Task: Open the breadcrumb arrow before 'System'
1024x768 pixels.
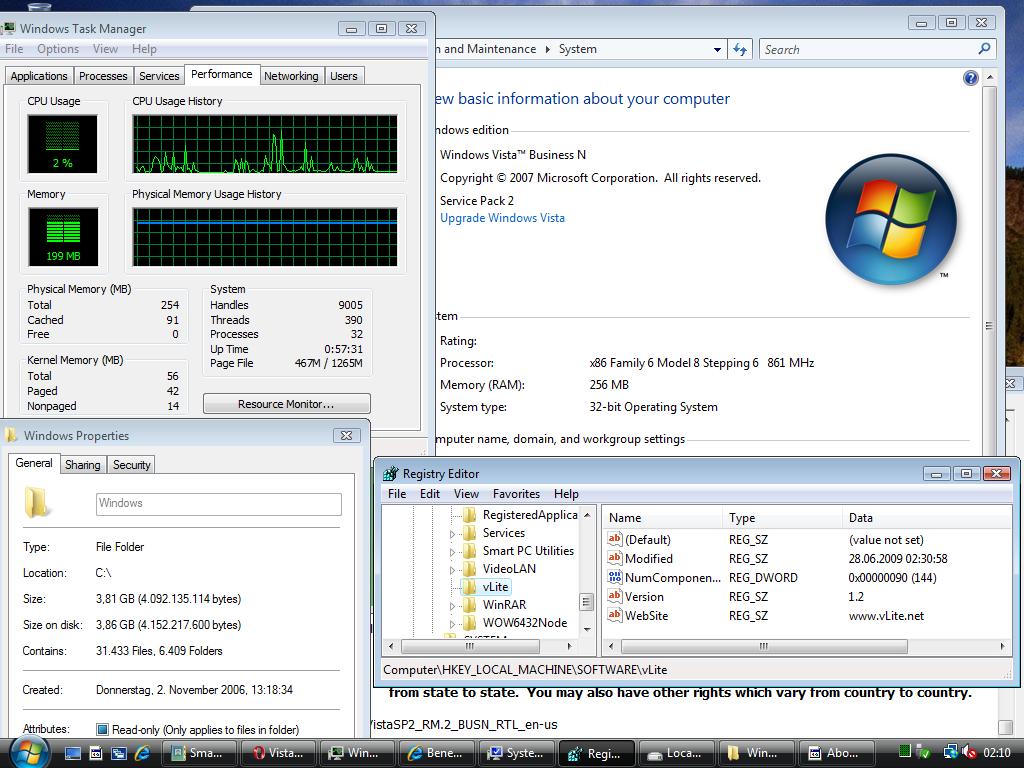Action: click(x=547, y=50)
